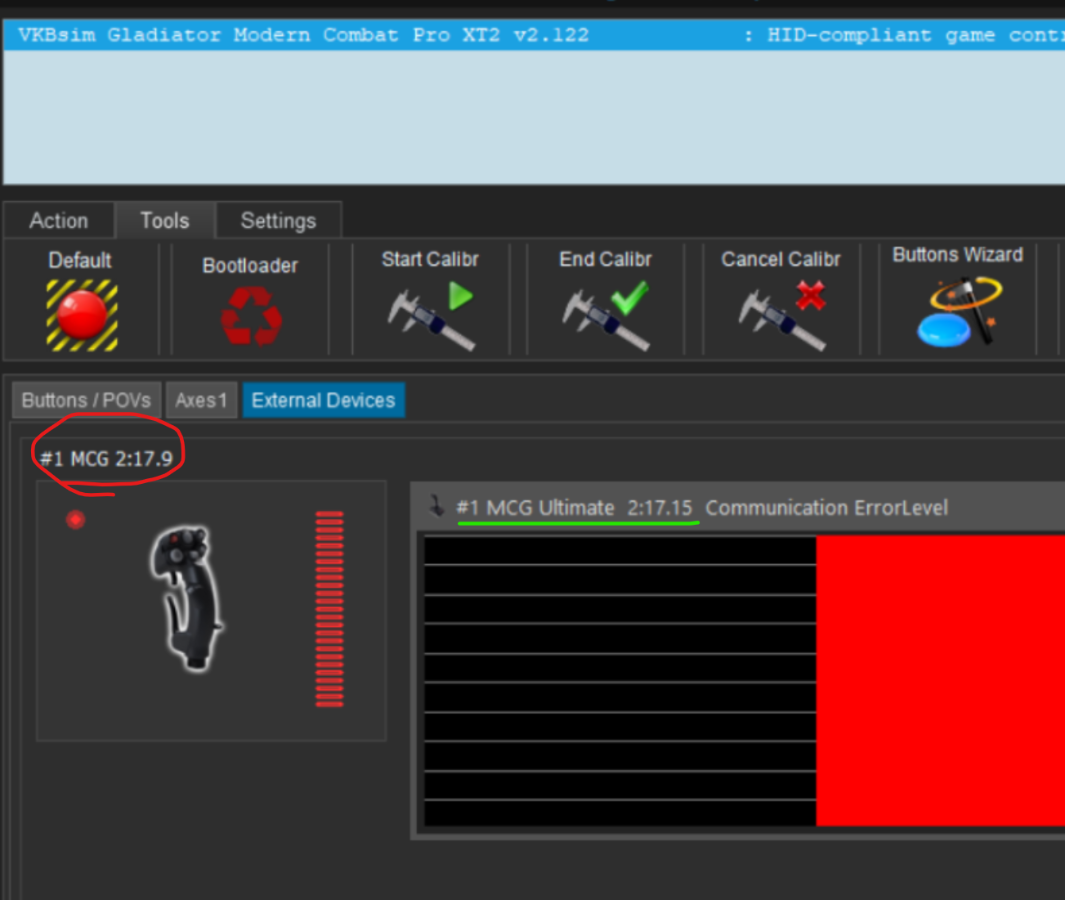Select the Tools tab
Screen dimensions: 1065x900
(164, 221)
